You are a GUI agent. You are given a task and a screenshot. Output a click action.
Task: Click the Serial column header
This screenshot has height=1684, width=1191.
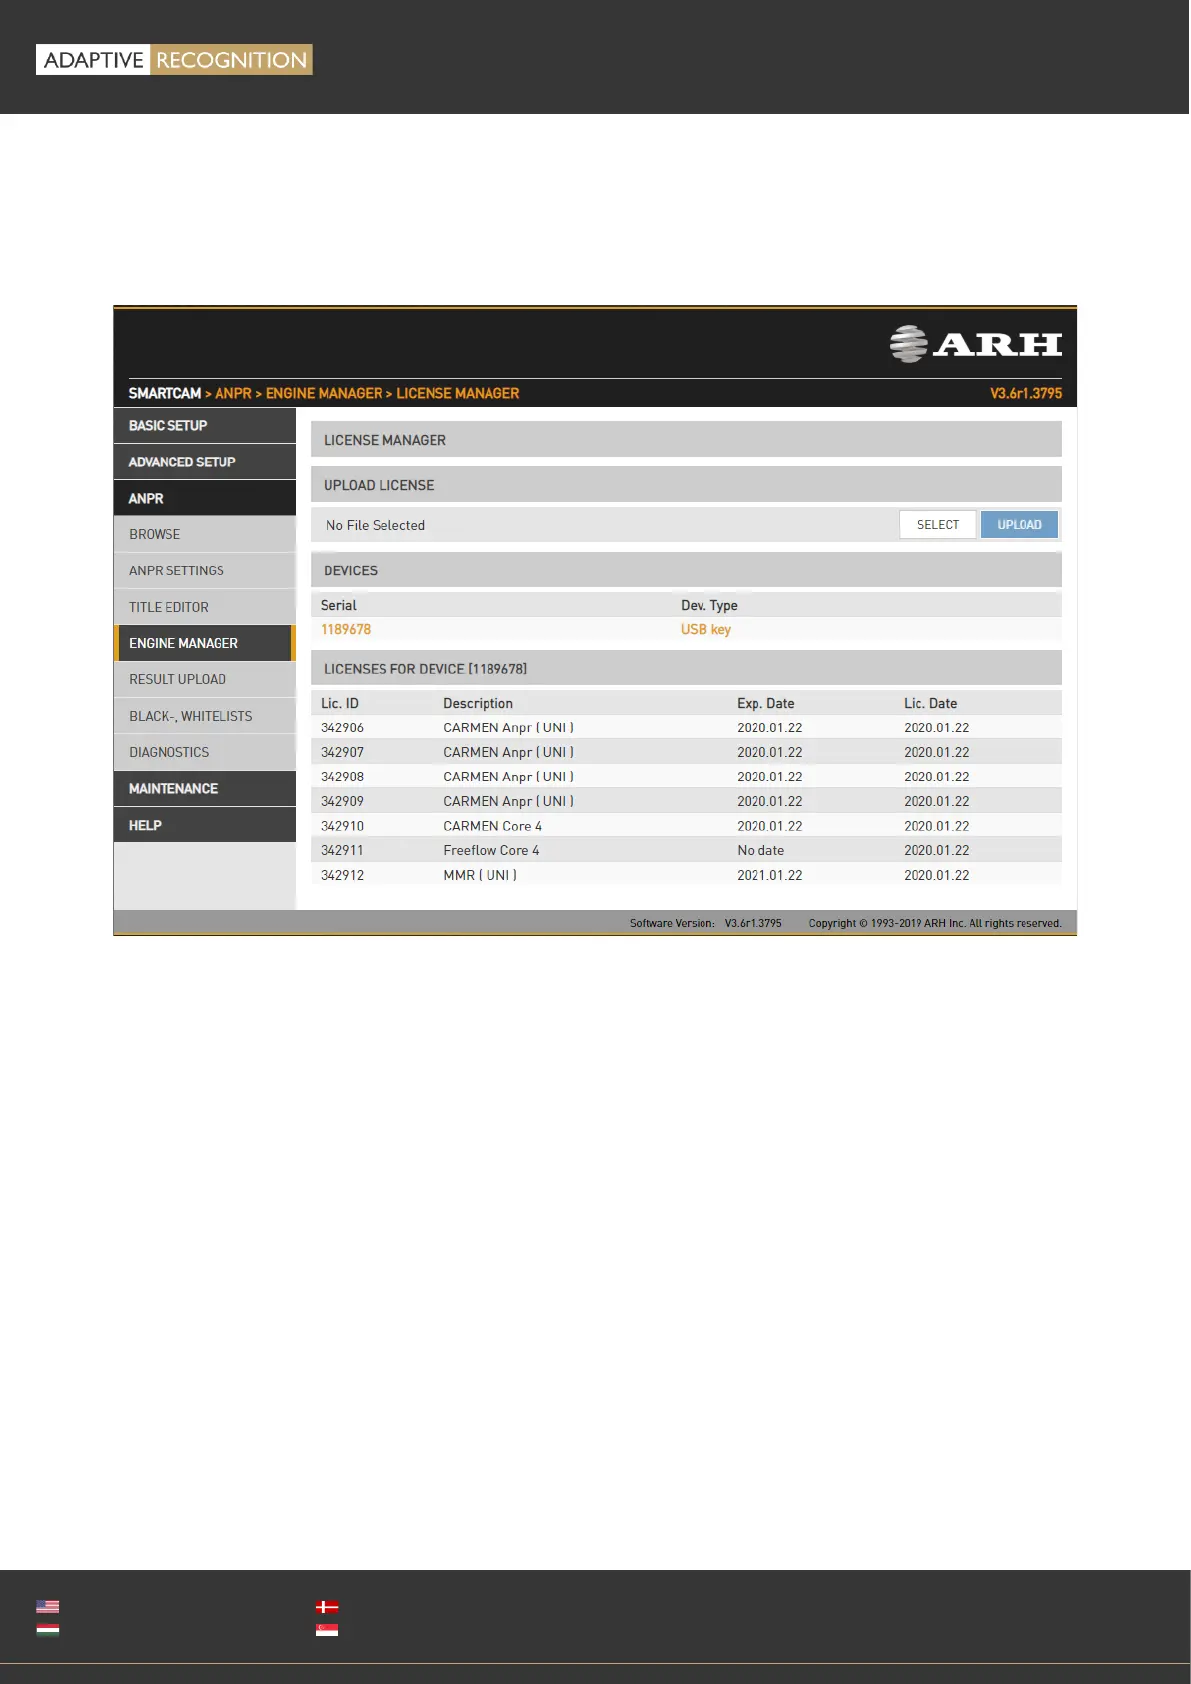(x=339, y=605)
